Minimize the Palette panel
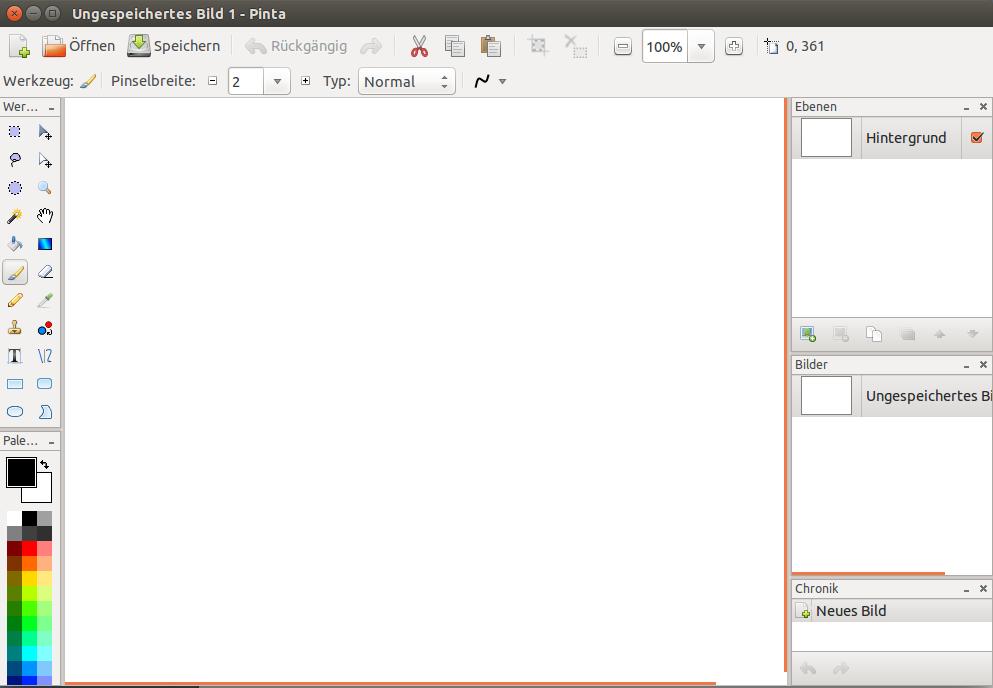 click(x=51, y=441)
